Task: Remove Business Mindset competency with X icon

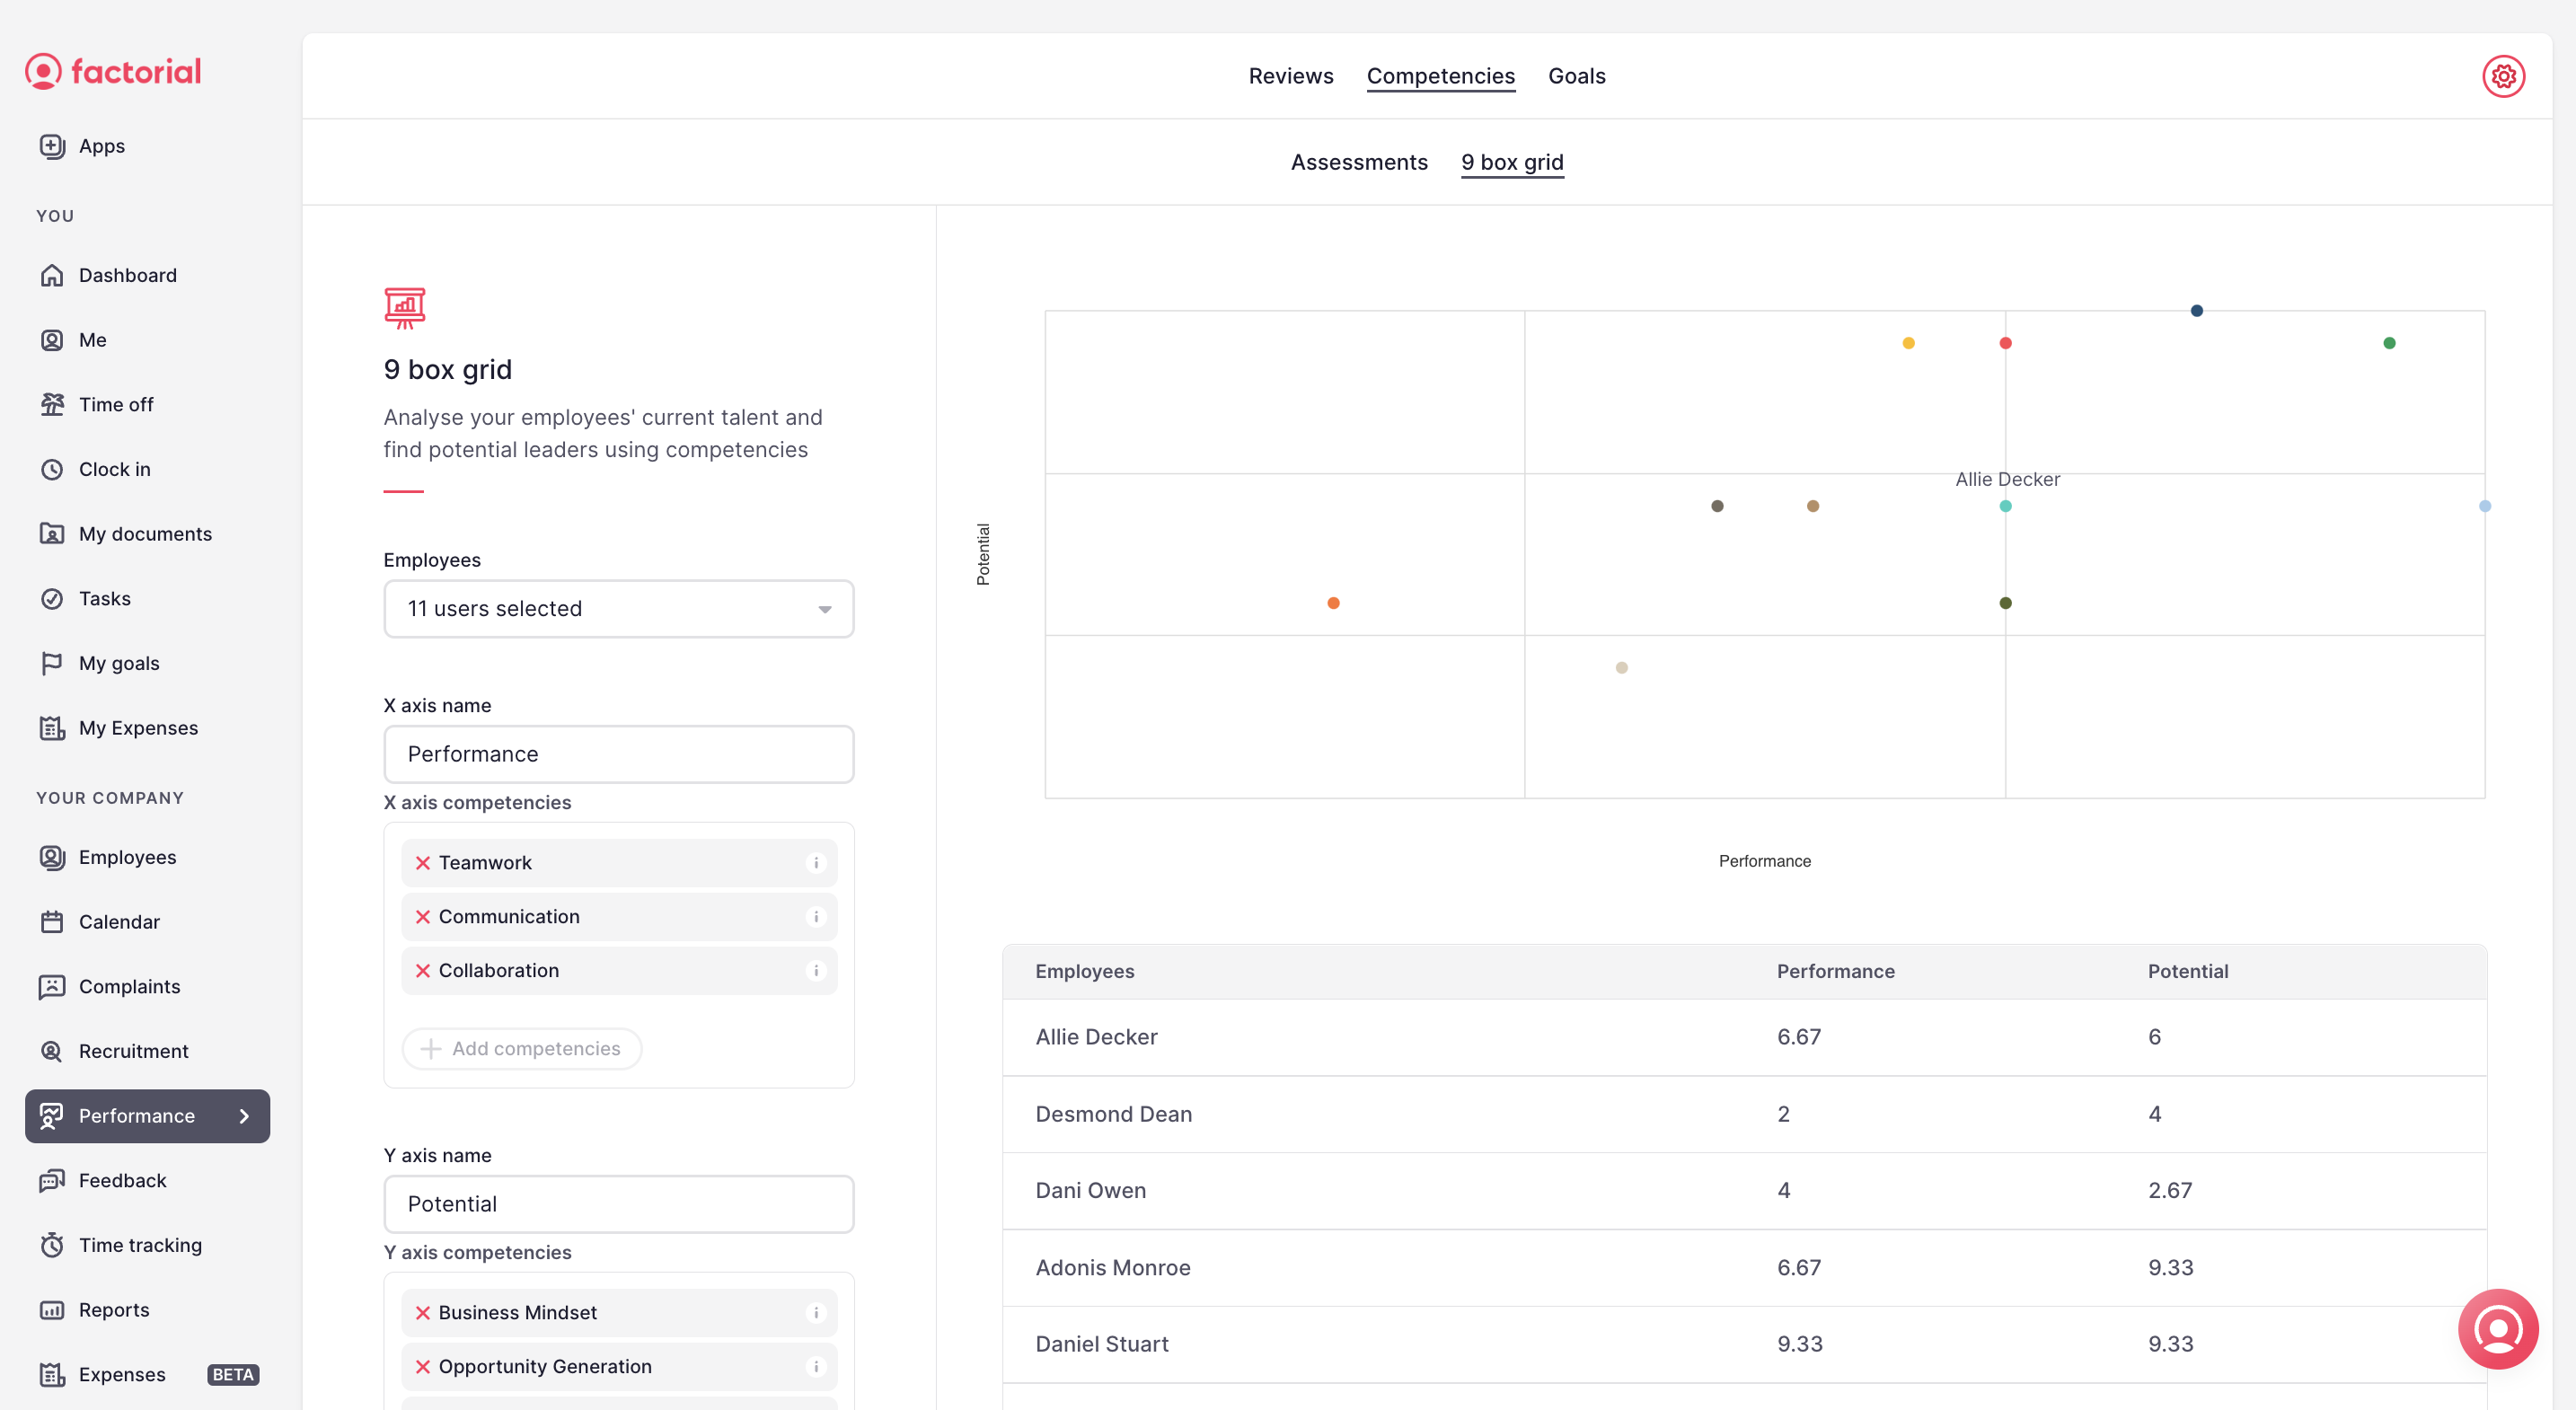Action: (x=424, y=1313)
